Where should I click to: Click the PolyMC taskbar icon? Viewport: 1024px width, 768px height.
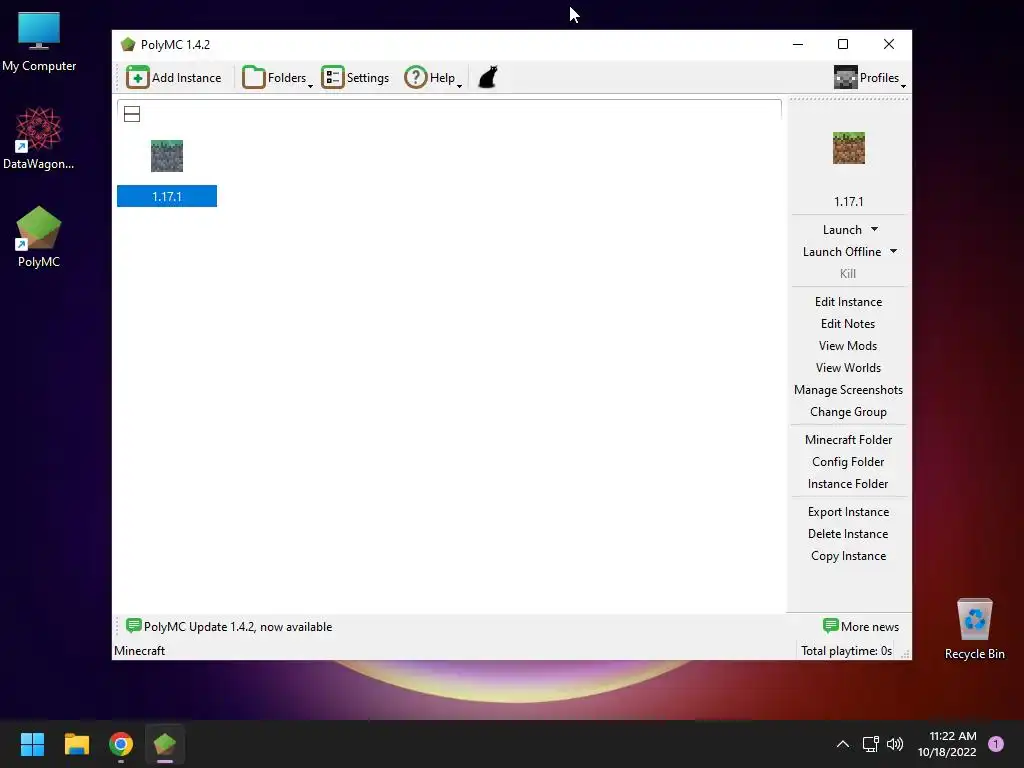coord(165,744)
